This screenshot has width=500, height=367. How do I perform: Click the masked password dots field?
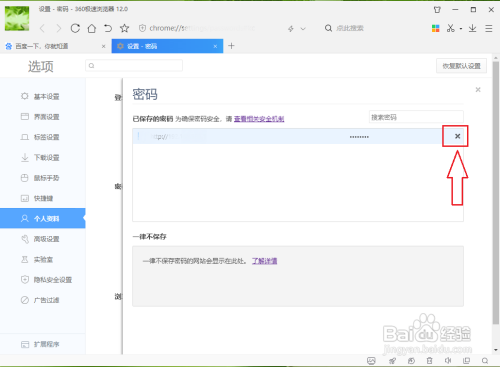tap(359, 137)
